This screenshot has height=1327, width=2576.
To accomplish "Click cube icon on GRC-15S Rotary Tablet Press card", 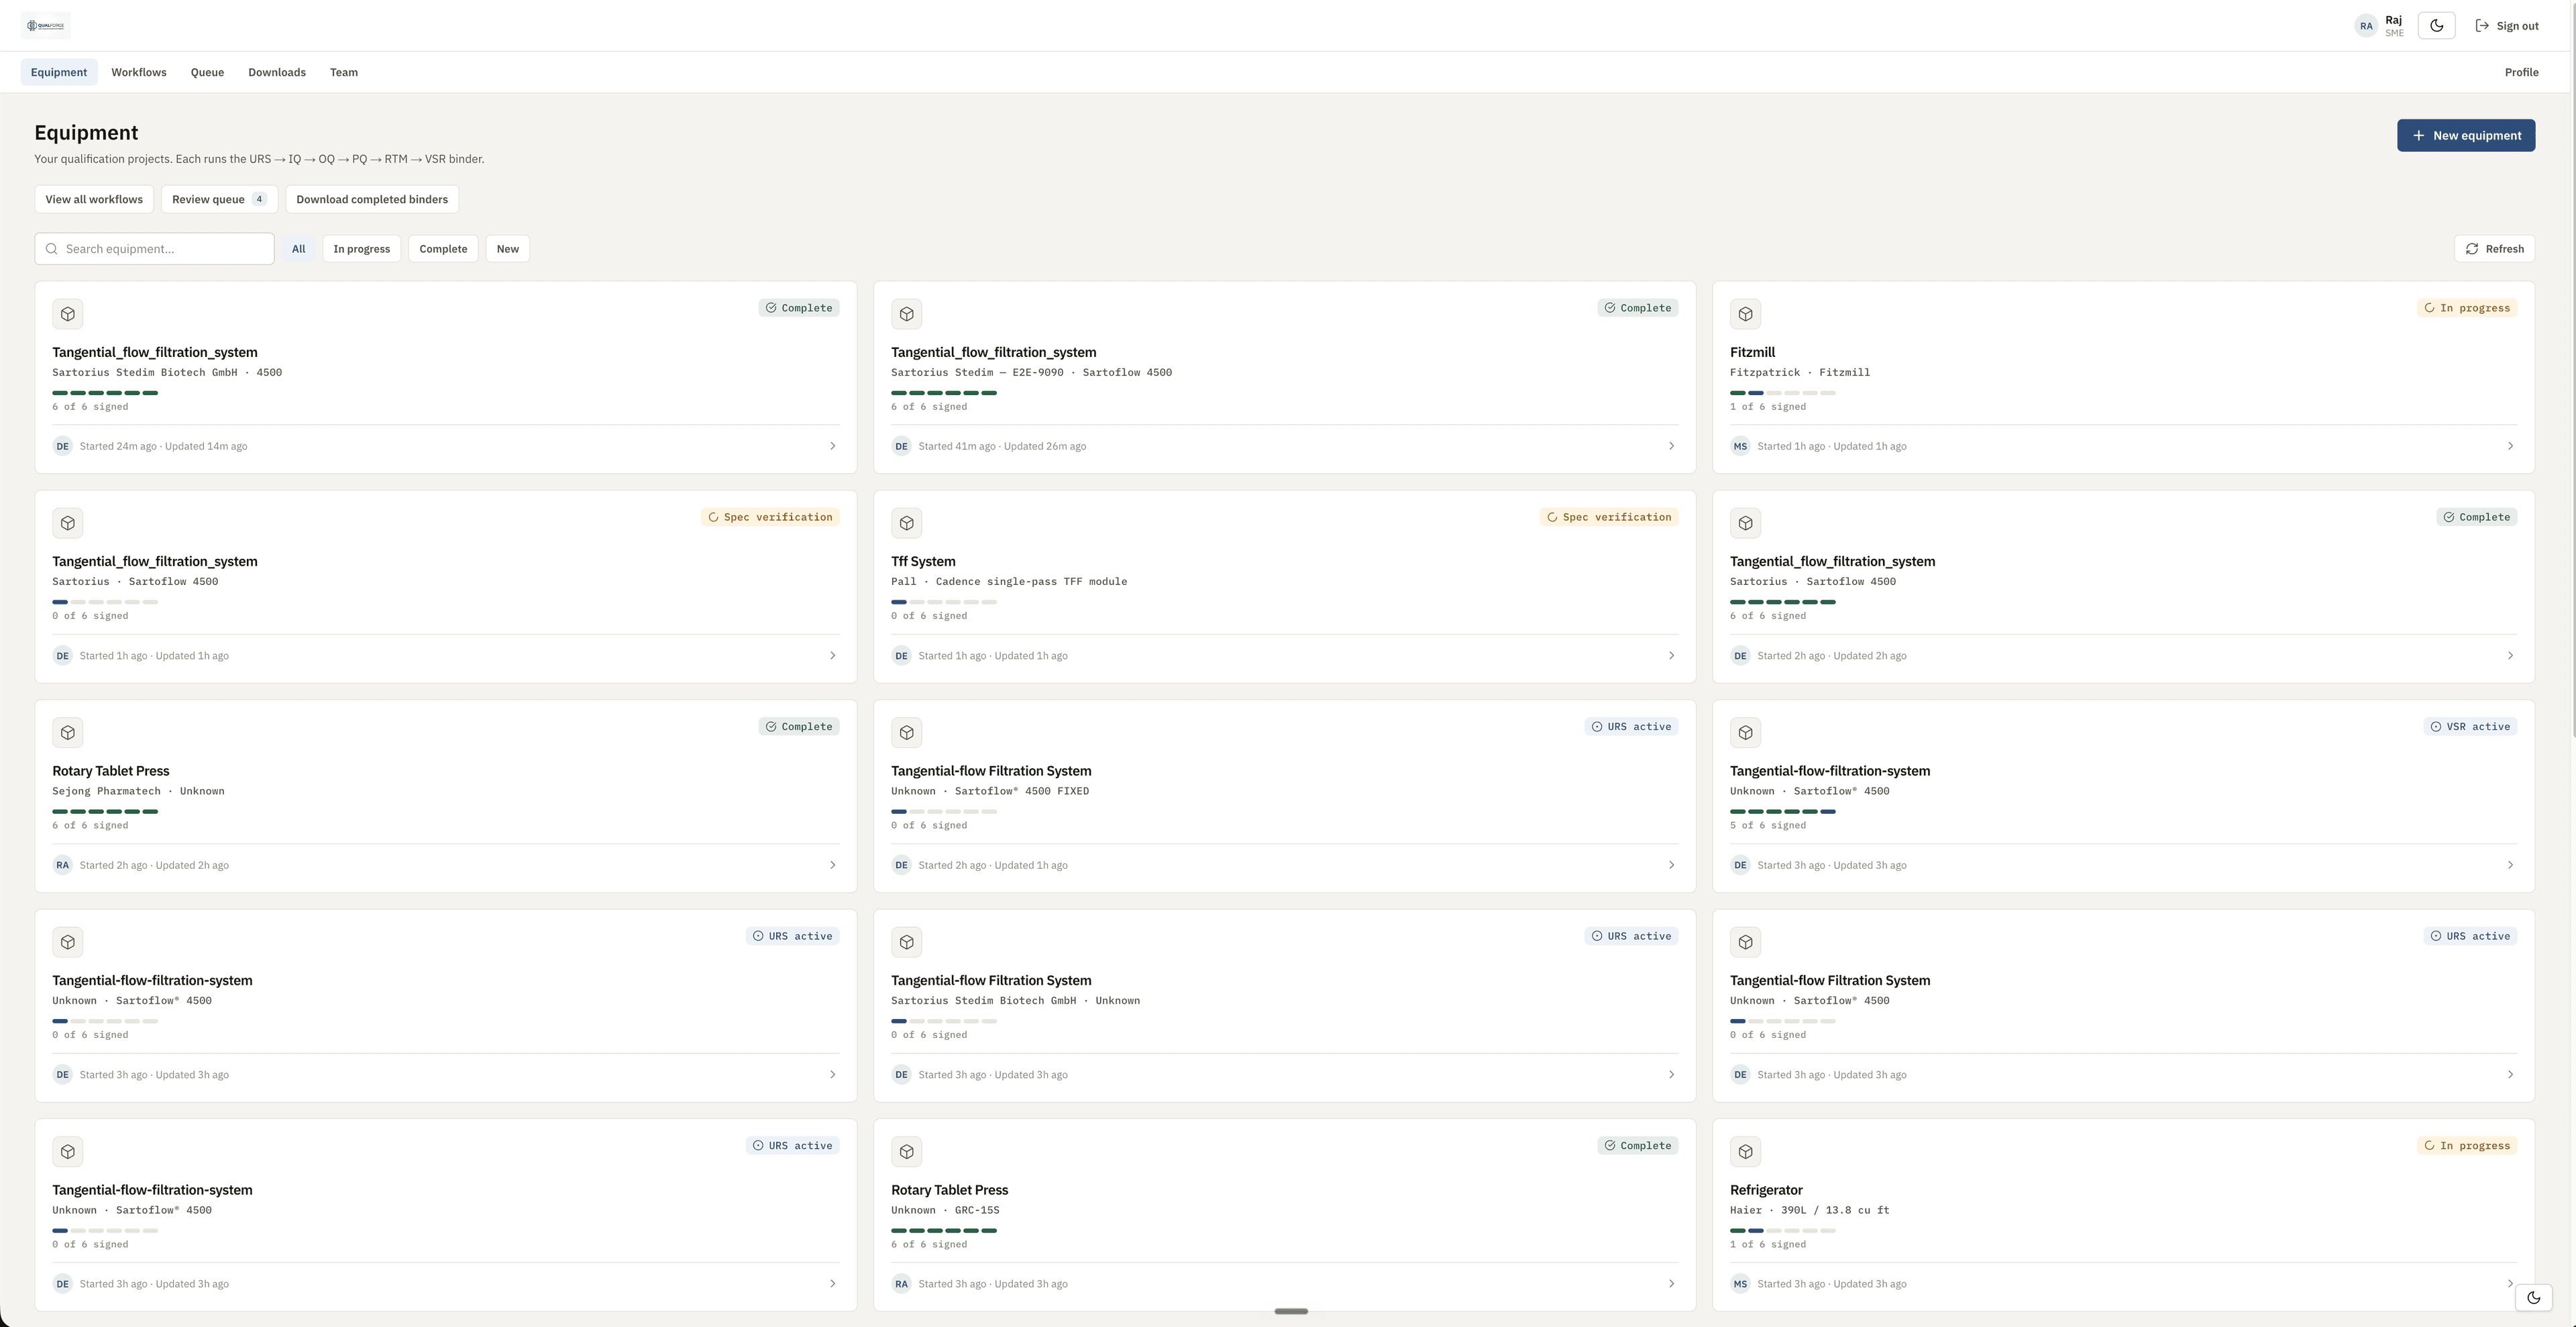I will pyautogui.click(x=907, y=1152).
